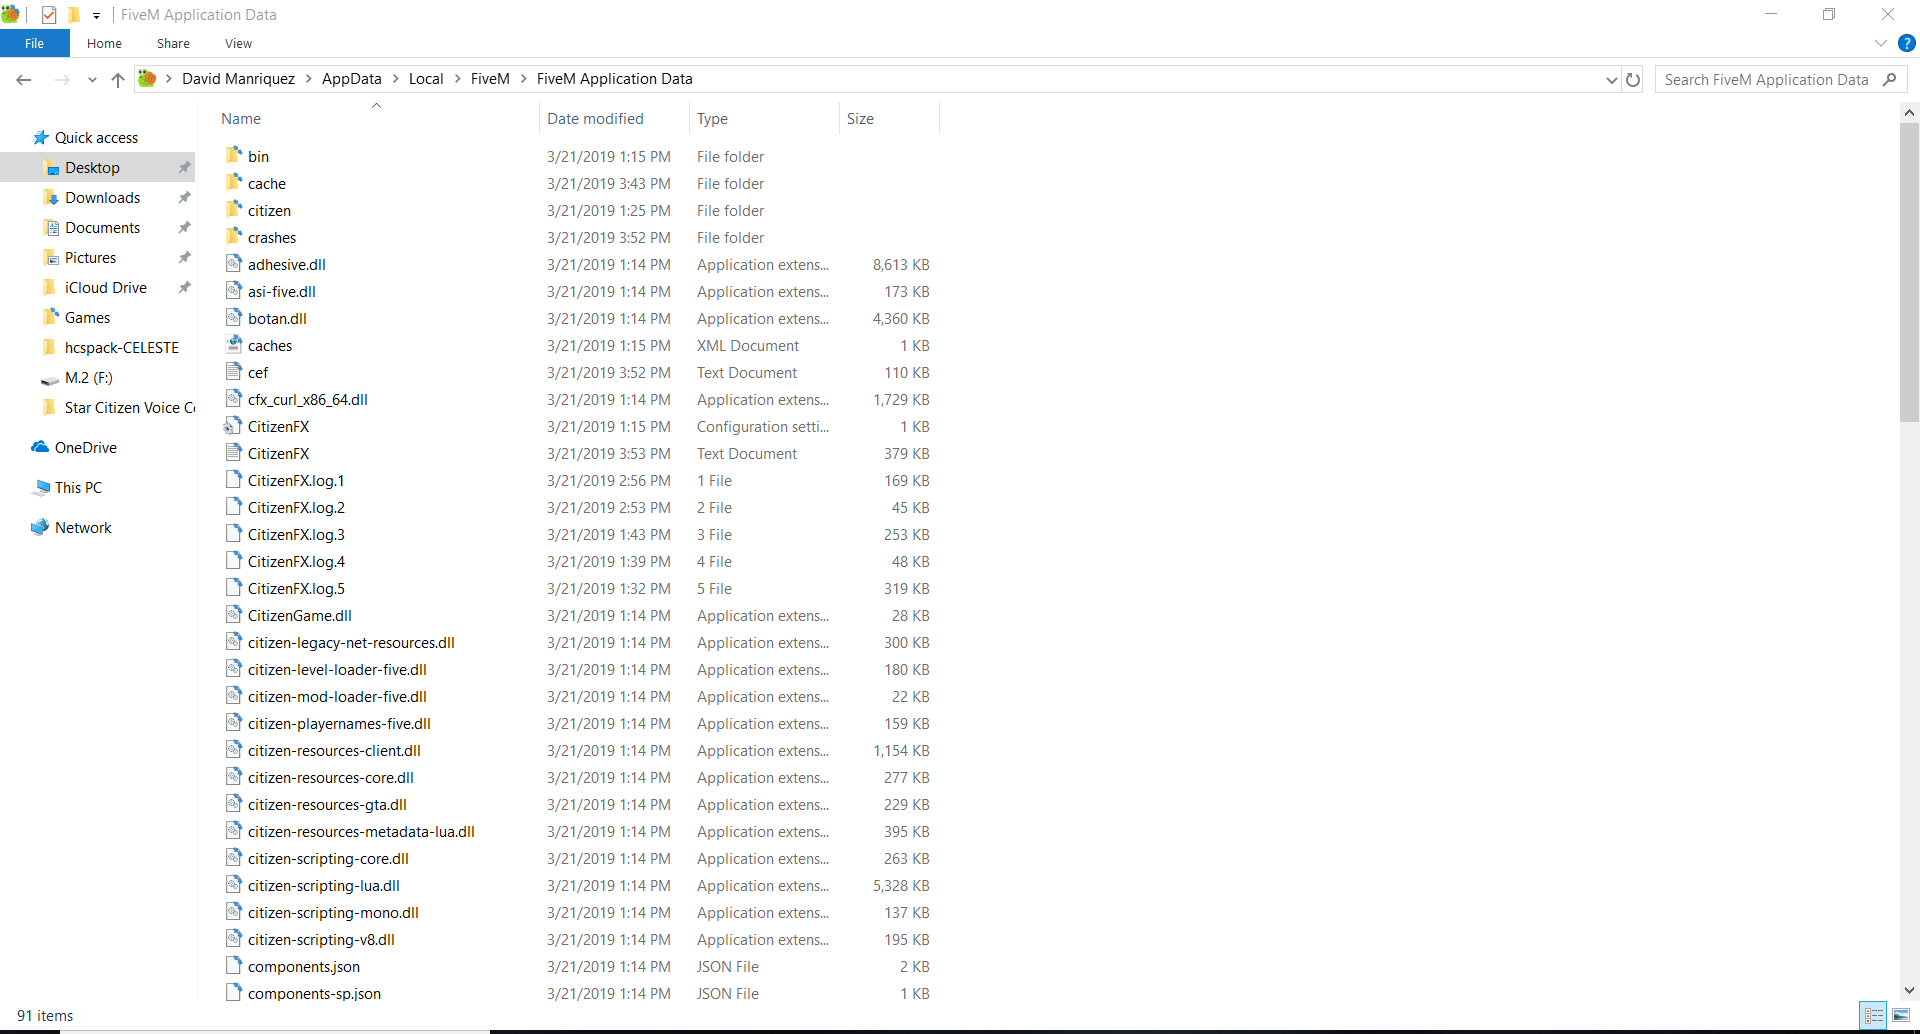Screen dimensions: 1920x1034
Task: Select Quick access in the navigation pane
Action: point(96,138)
